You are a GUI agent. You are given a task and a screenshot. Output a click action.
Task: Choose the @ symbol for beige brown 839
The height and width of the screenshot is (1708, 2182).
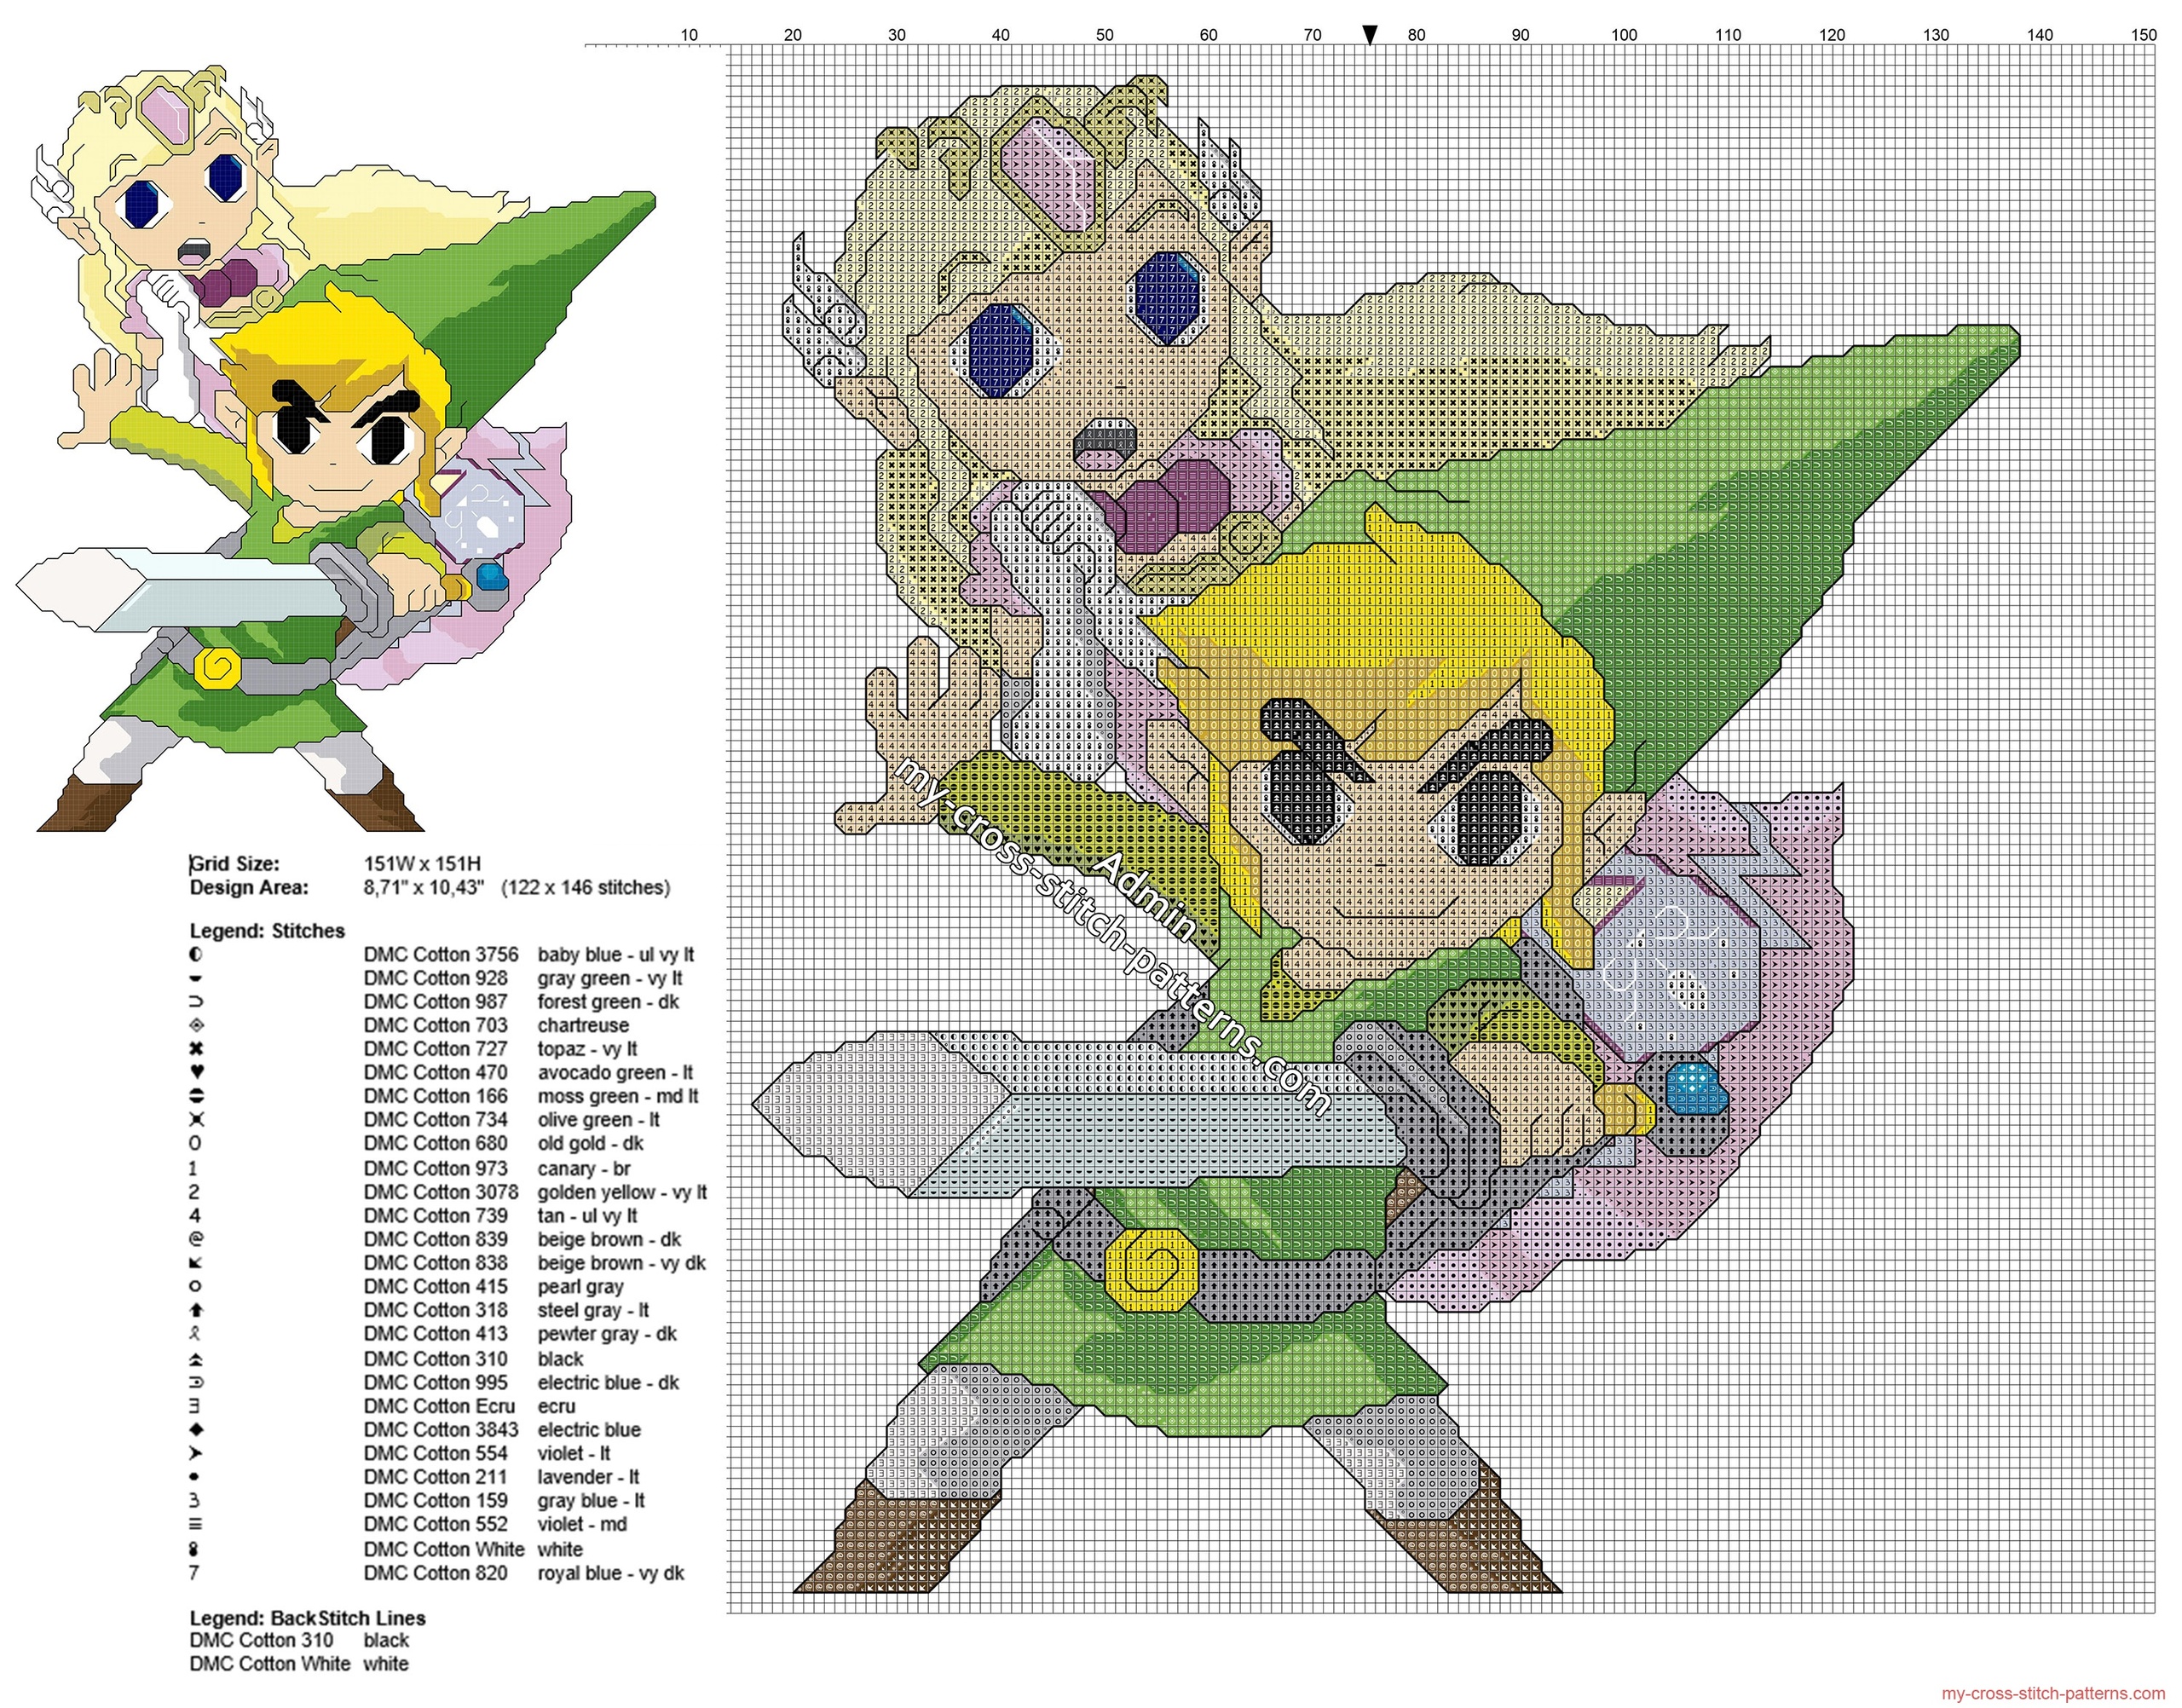pos(195,1239)
